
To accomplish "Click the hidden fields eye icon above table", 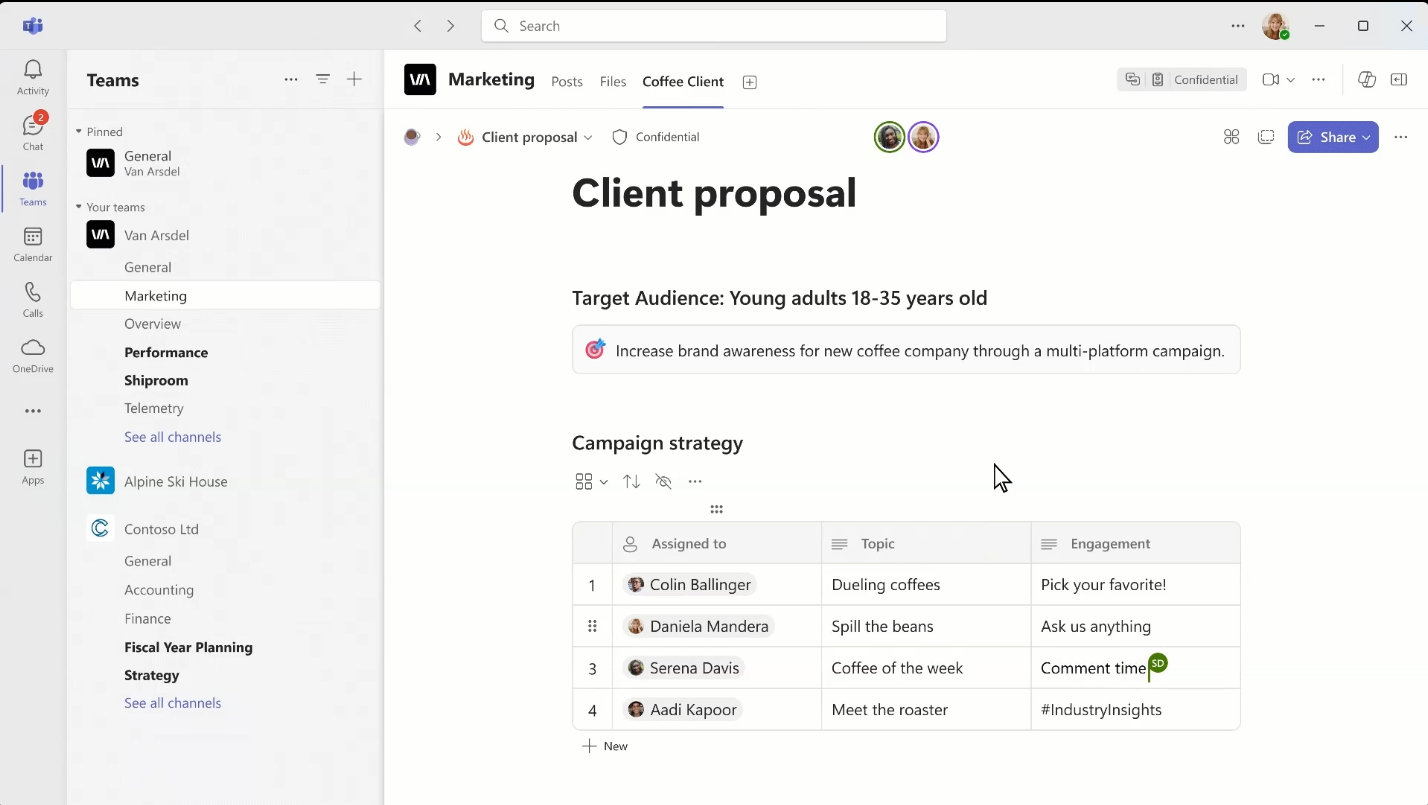I will tap(663, 482).
